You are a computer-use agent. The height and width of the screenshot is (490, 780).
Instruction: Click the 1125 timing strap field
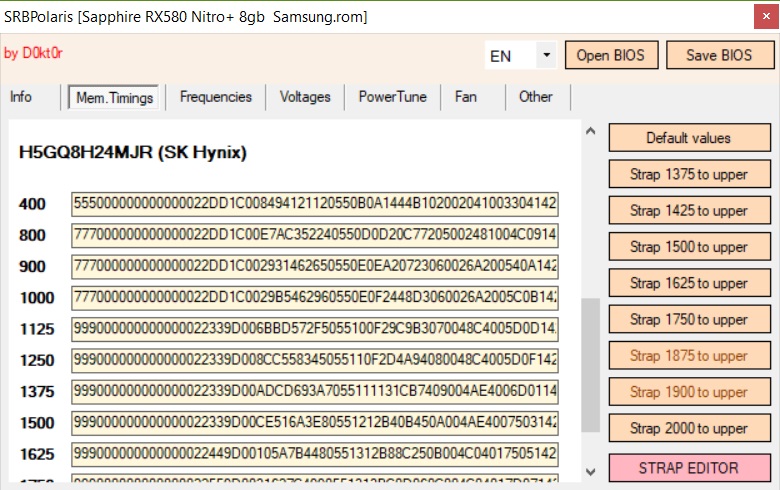click(x=315, y=329)
